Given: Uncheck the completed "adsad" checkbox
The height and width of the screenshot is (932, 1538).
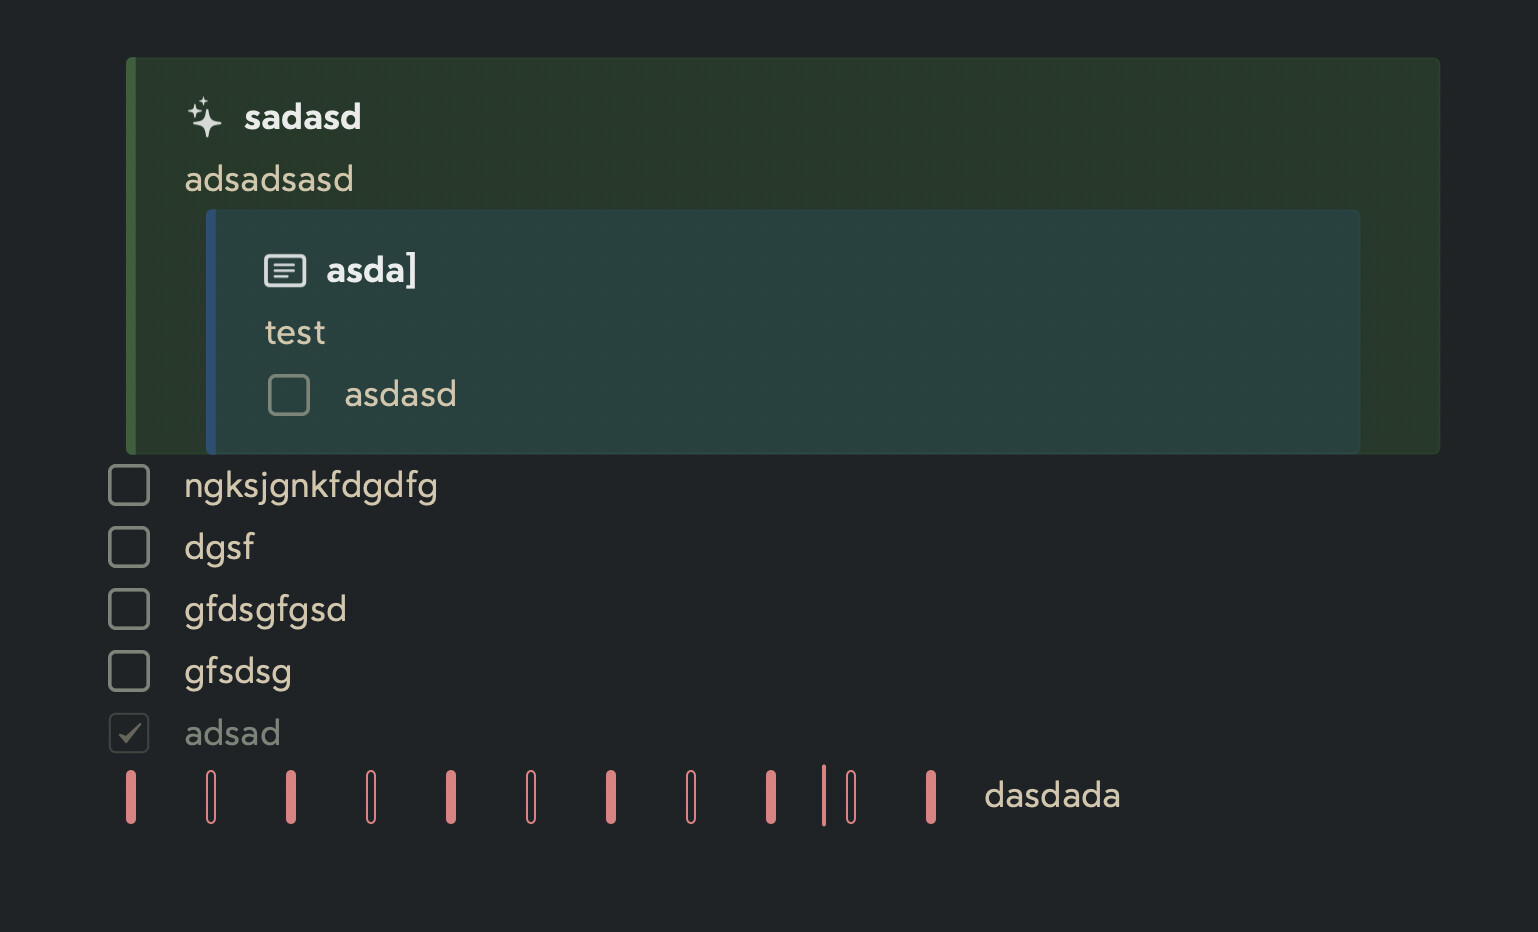Looking at the screenshot, I should (x=129, y=733).
